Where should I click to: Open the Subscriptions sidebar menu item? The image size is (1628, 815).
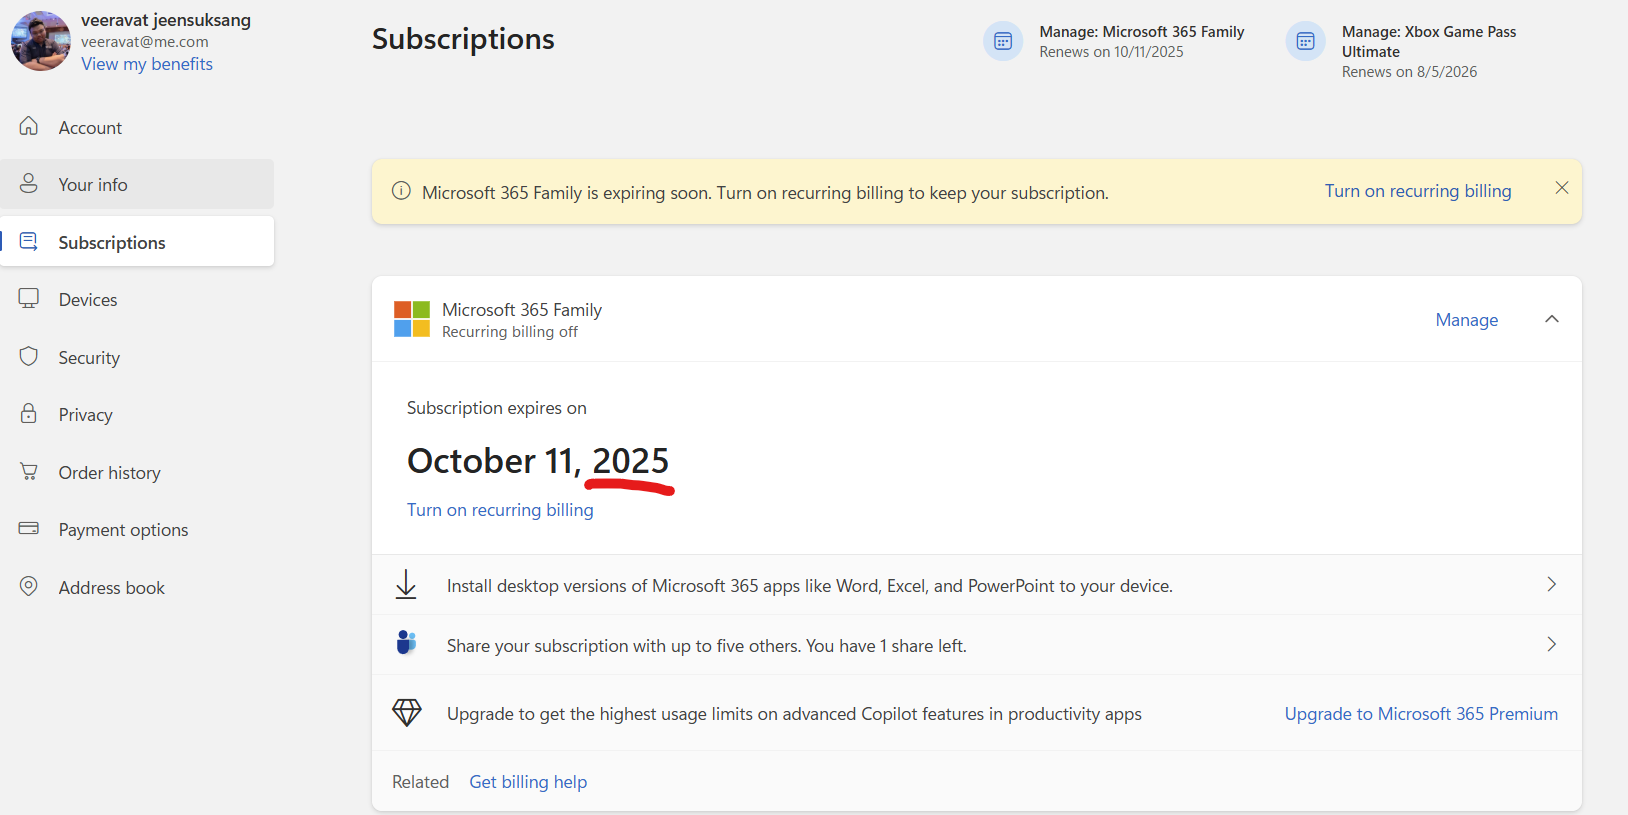click(112, 243)
